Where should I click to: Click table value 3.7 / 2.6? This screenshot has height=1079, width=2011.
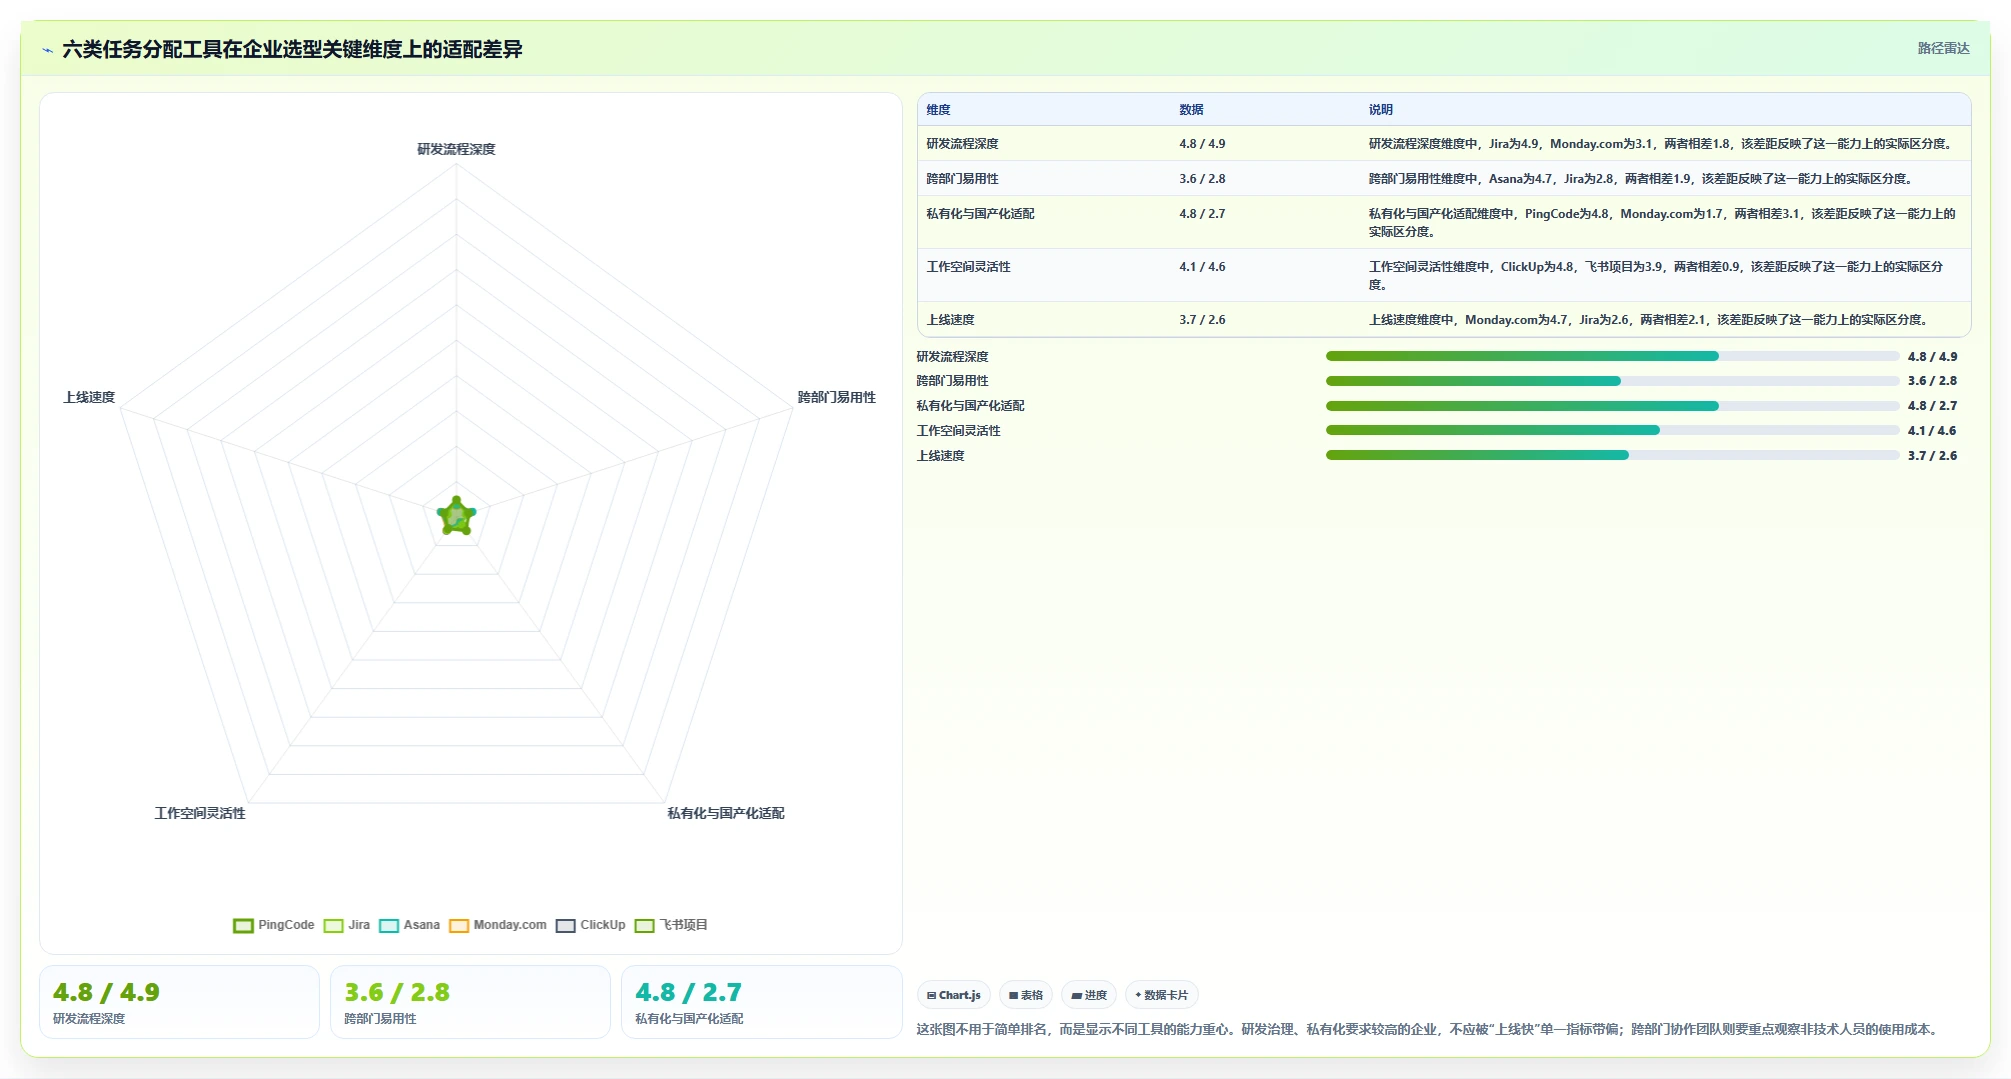[1202, 320]
